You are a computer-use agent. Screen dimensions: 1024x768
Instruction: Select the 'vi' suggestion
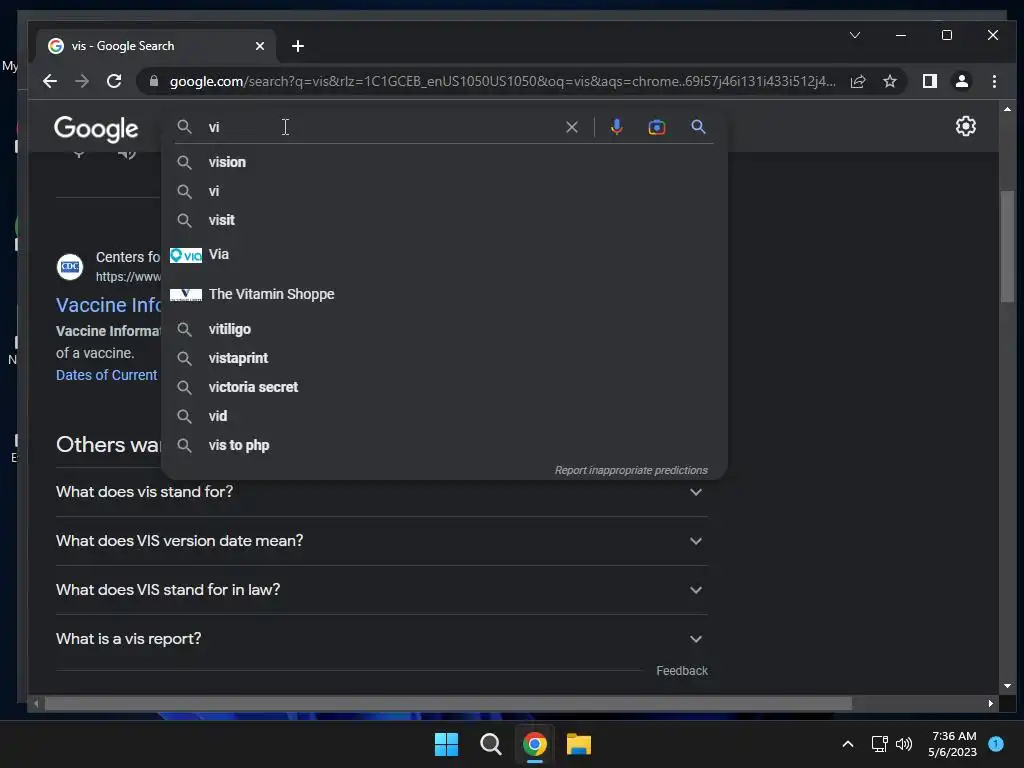pyautogui.click(x=444, y=191)
